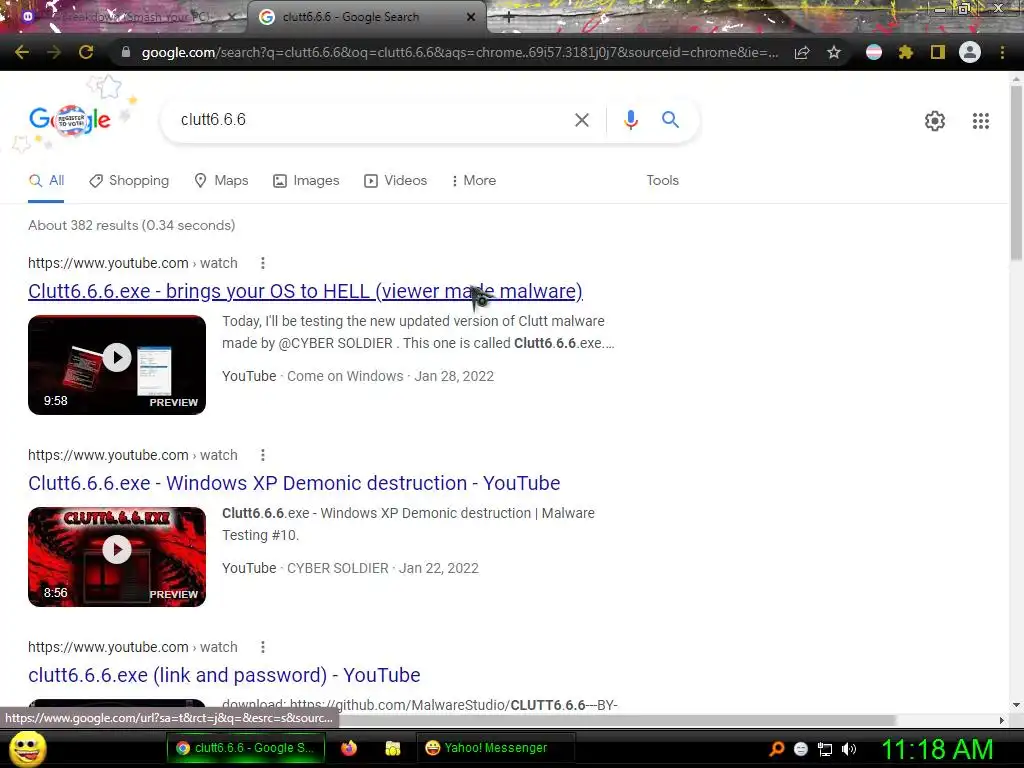The width and height of the screenshot is (1024, 768).
Task: Bookmark this page with the star icon
Action: [x=834, y=52]
